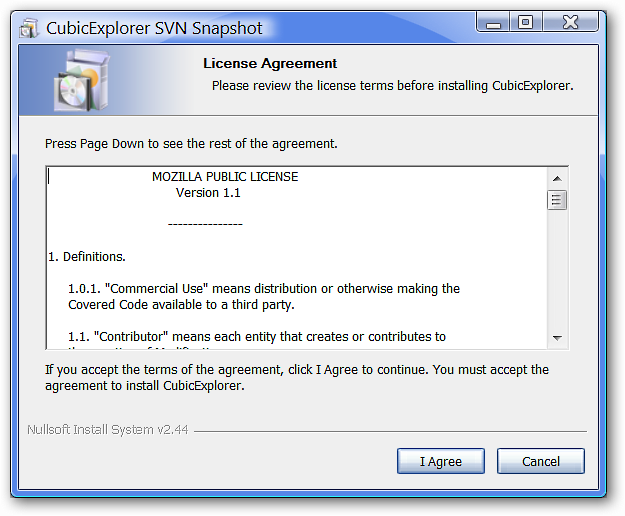
Task: Click the license text scrollbar thumb
Action: 557,200
